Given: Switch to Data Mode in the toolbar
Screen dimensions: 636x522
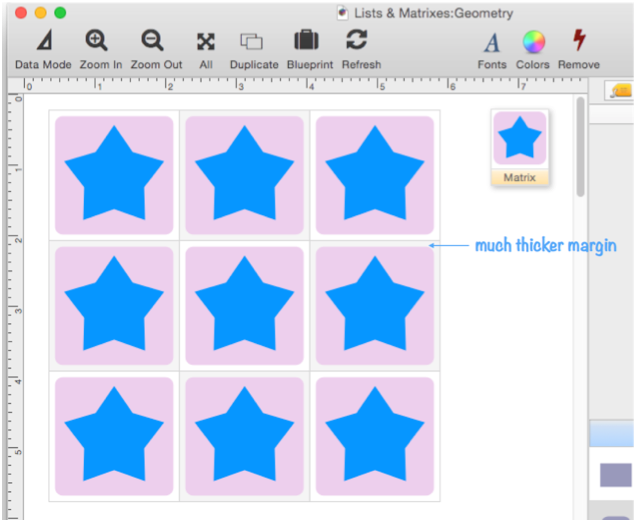Looking at the screenshot, I should (x=43, y=49).
